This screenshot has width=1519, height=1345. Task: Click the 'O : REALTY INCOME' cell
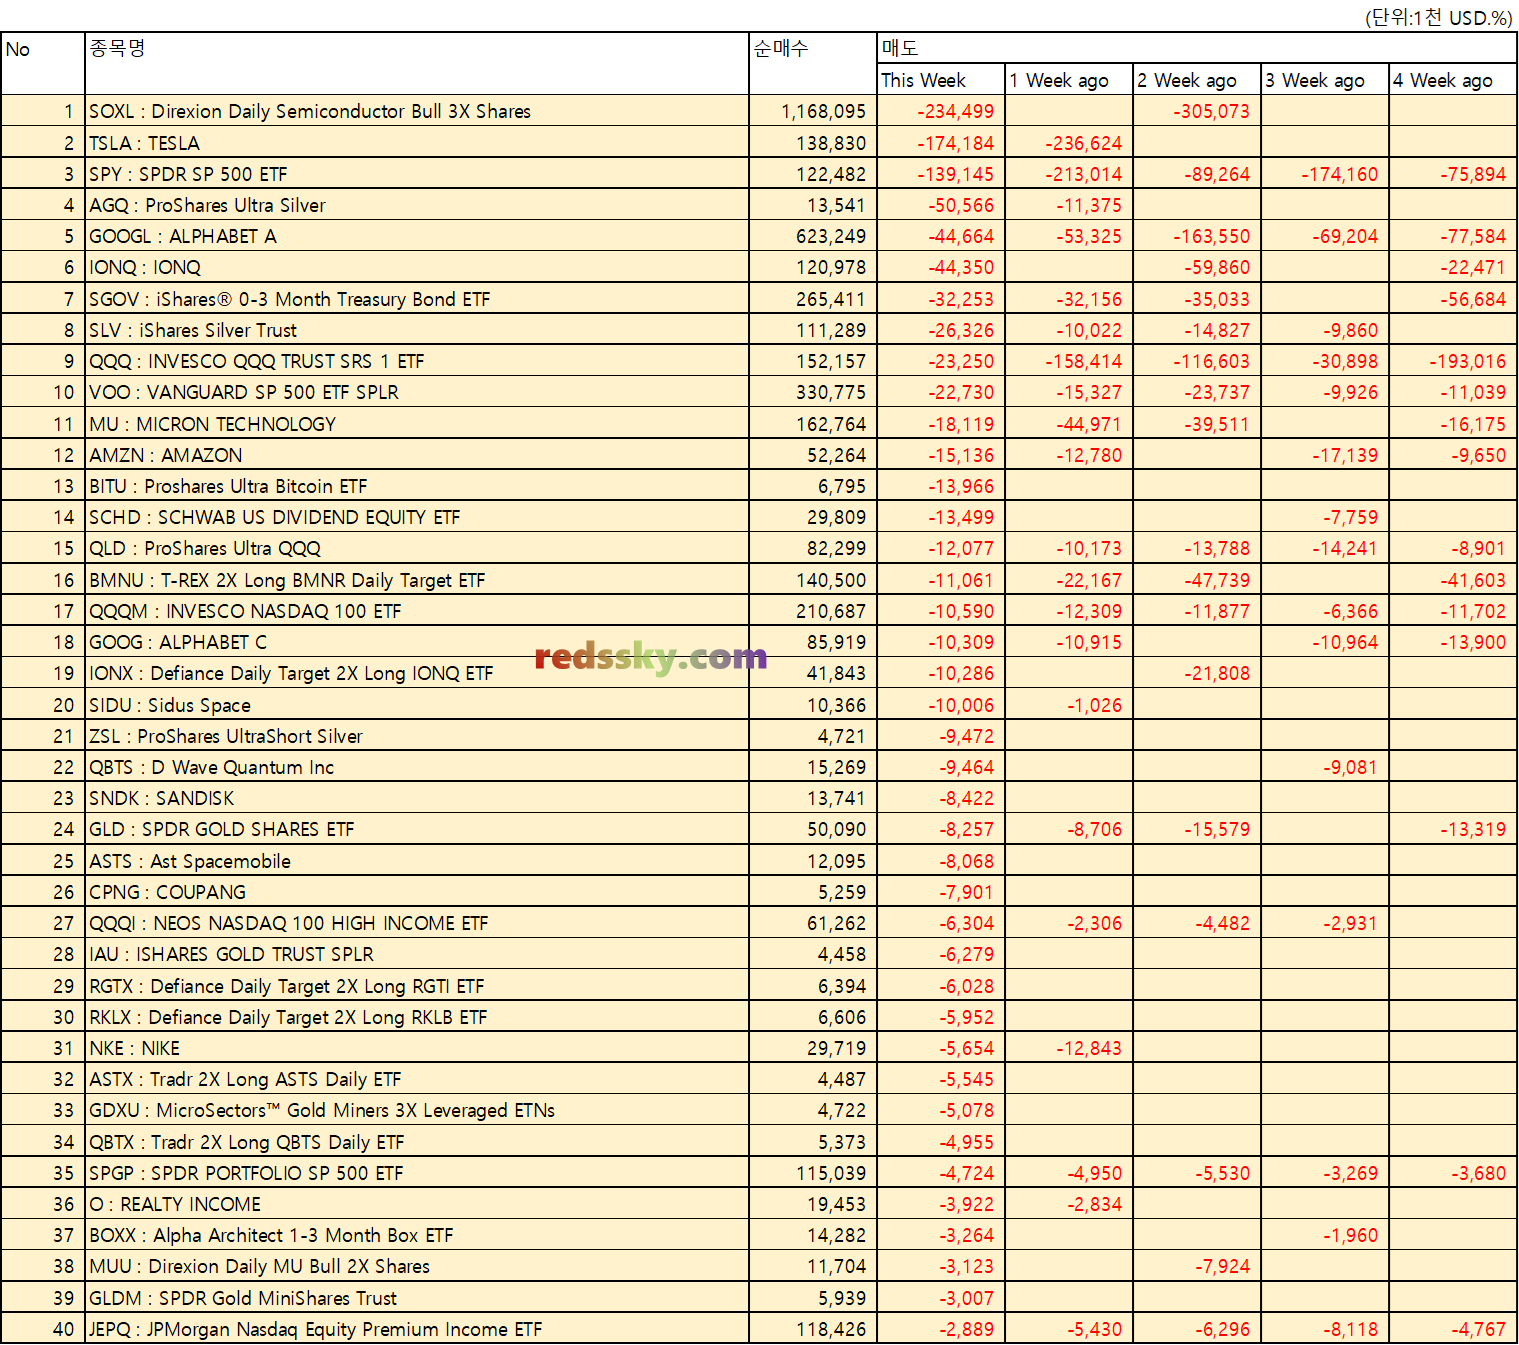417,1204
